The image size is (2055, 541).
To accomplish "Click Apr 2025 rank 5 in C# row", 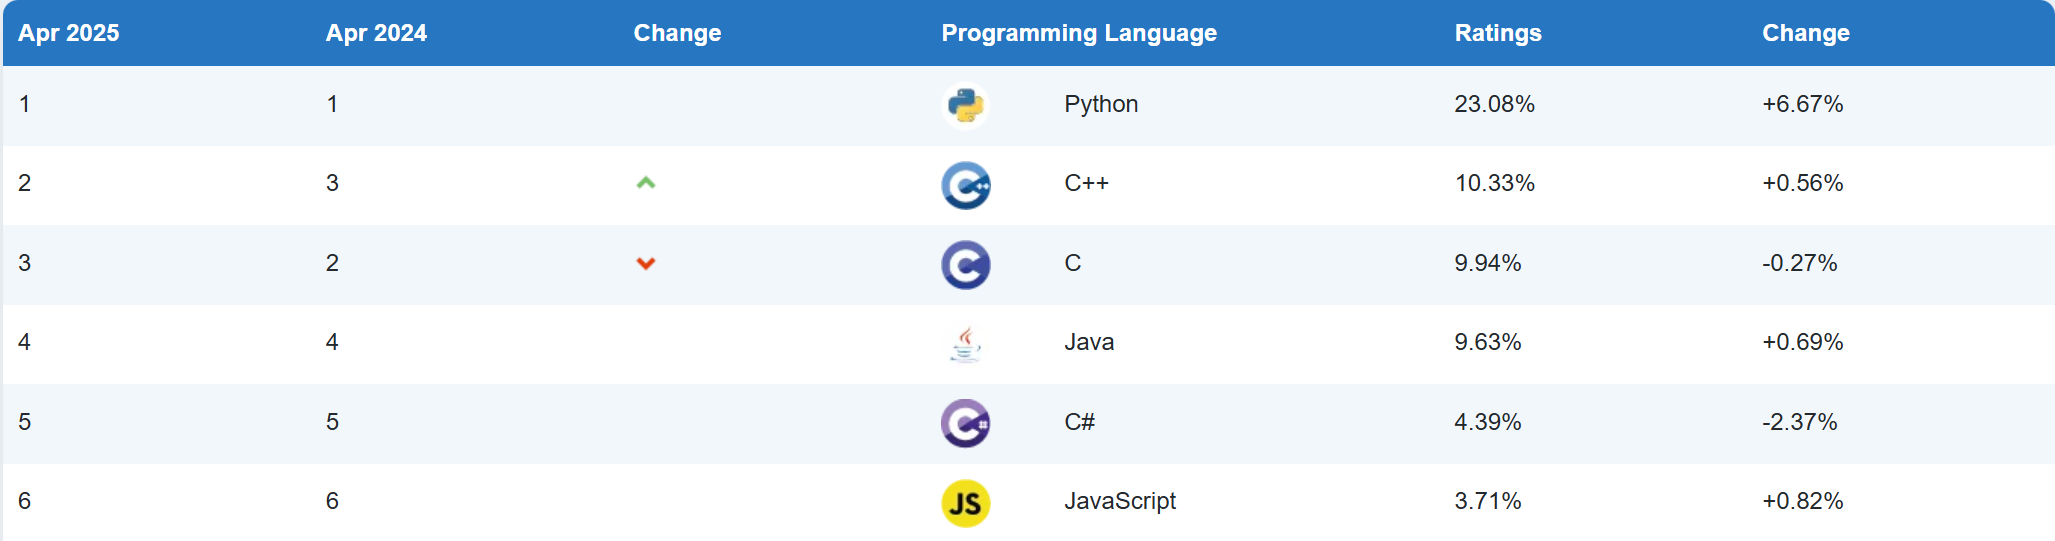I will tap(24, 422).
